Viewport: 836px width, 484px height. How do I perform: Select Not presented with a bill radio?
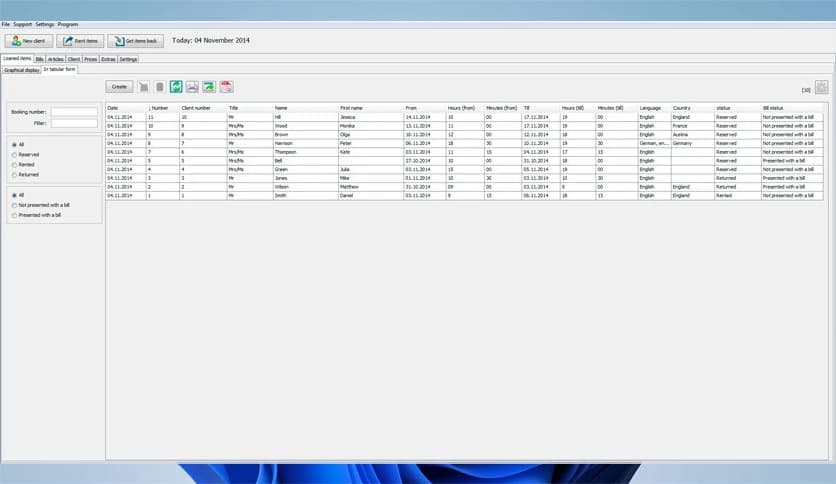tap(14, 206)
